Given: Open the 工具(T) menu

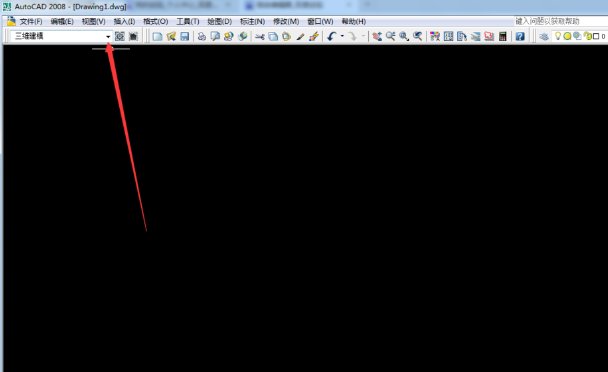Looking at the screenshot, I should (x=188, y=21).
